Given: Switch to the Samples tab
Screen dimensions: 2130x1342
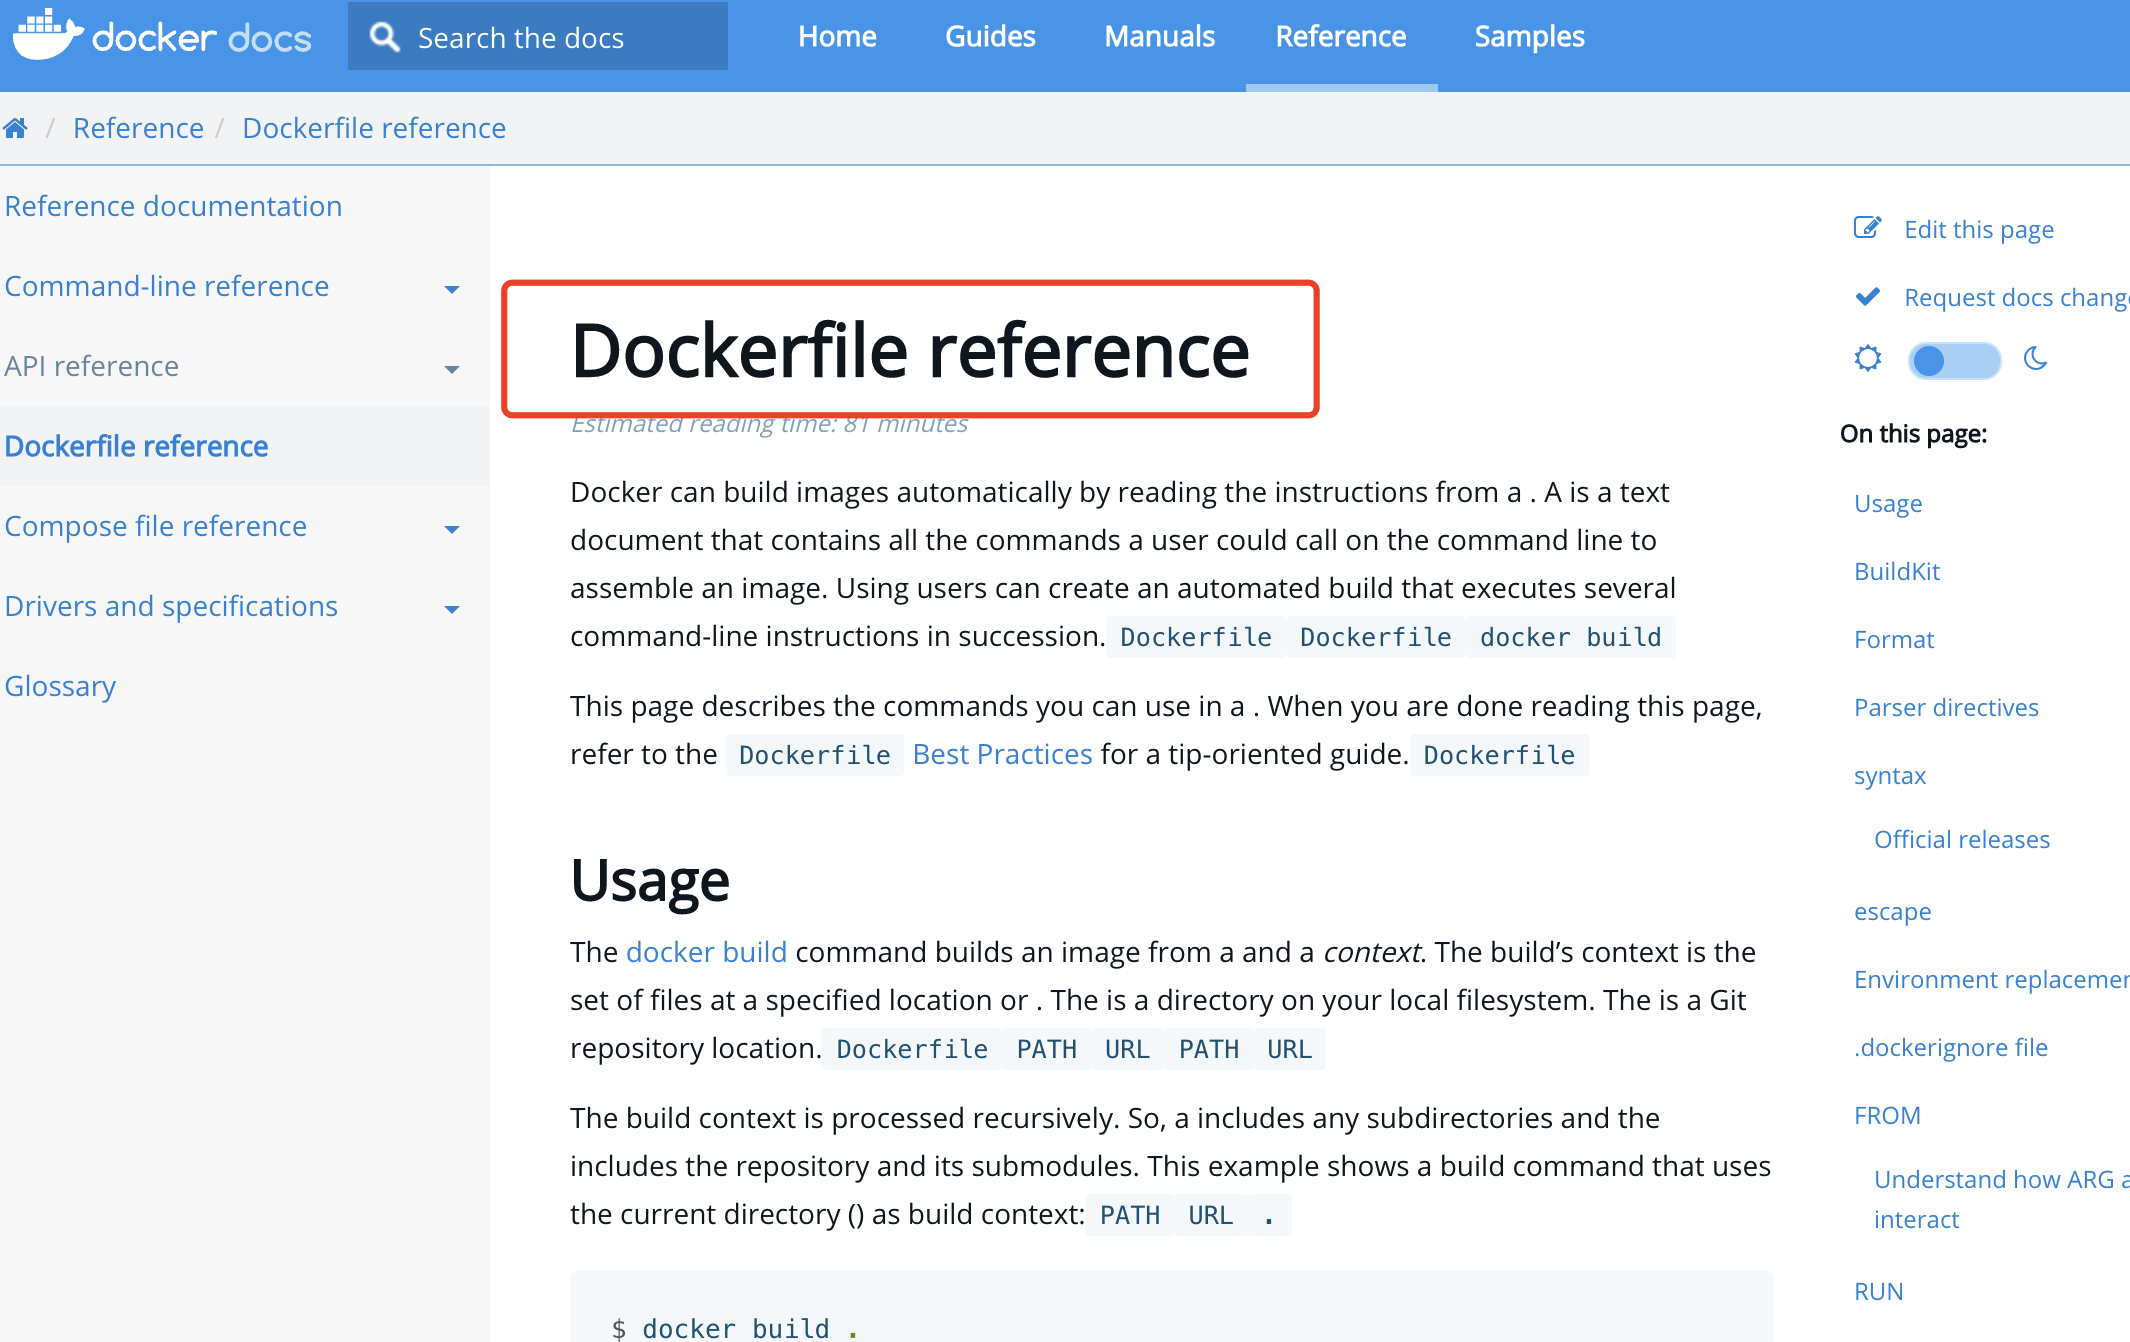Looking at the screenshot, I should tap(1528, 37).
